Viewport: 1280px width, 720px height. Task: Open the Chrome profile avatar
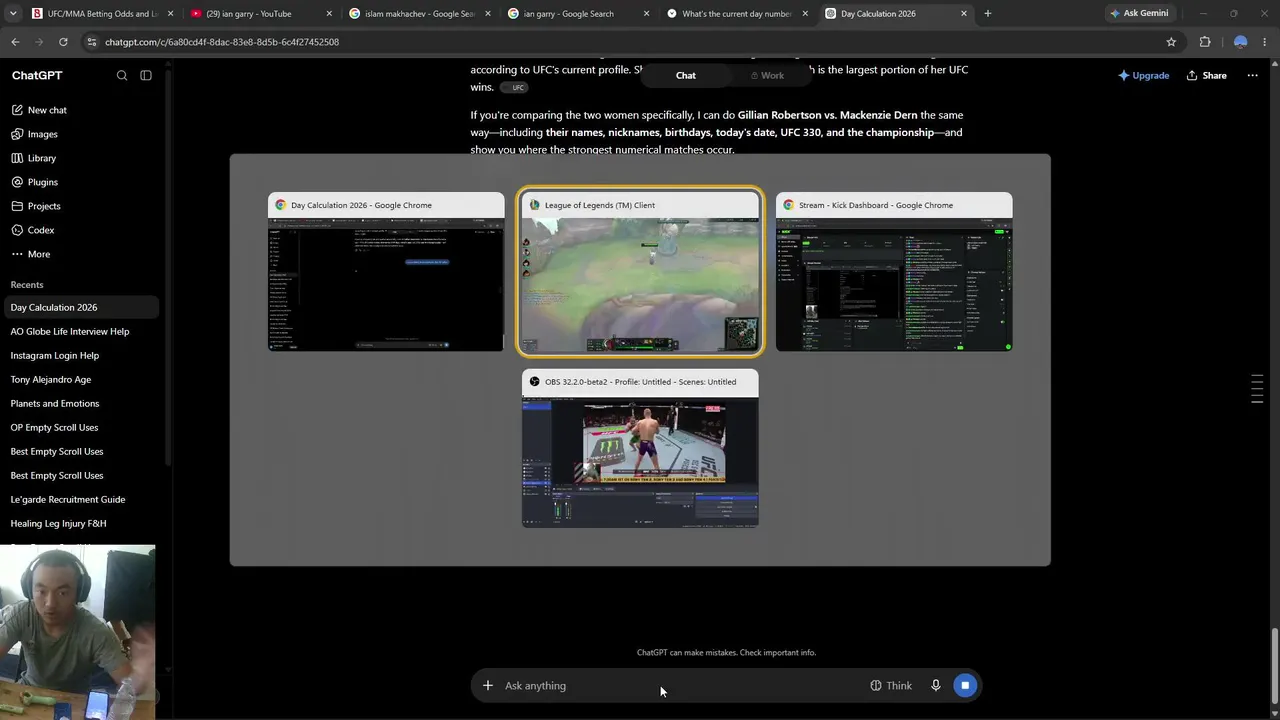(1240, 42)
